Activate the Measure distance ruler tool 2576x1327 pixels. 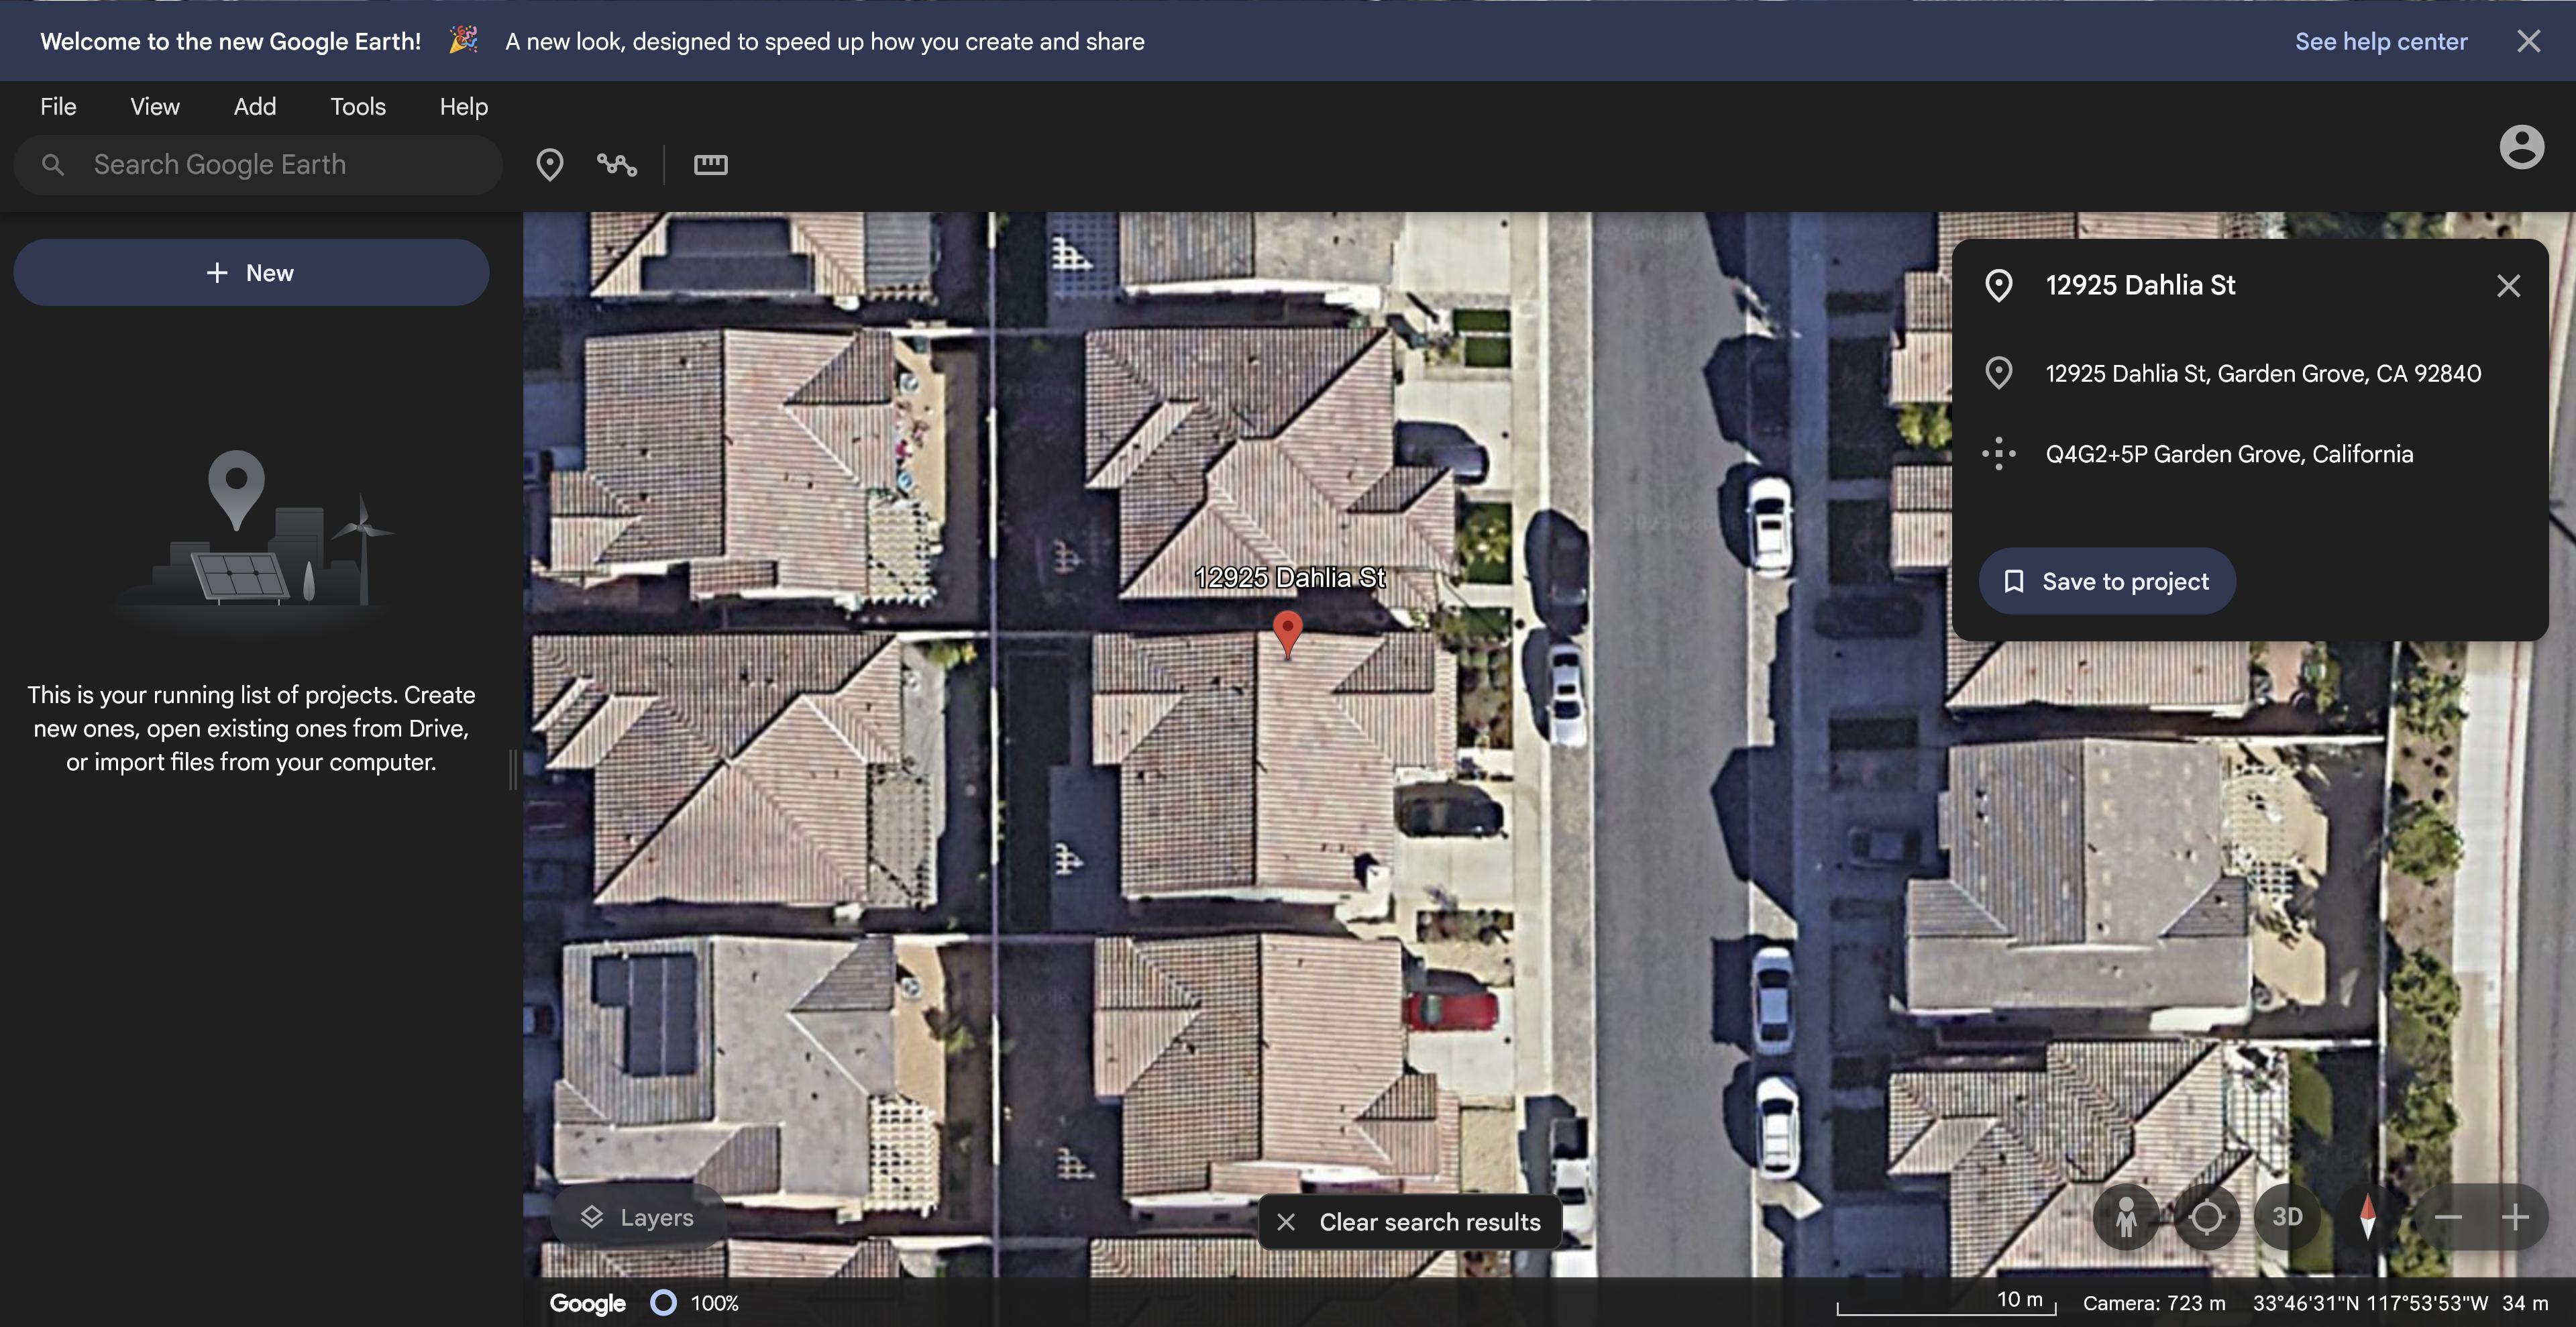(711, 165)
